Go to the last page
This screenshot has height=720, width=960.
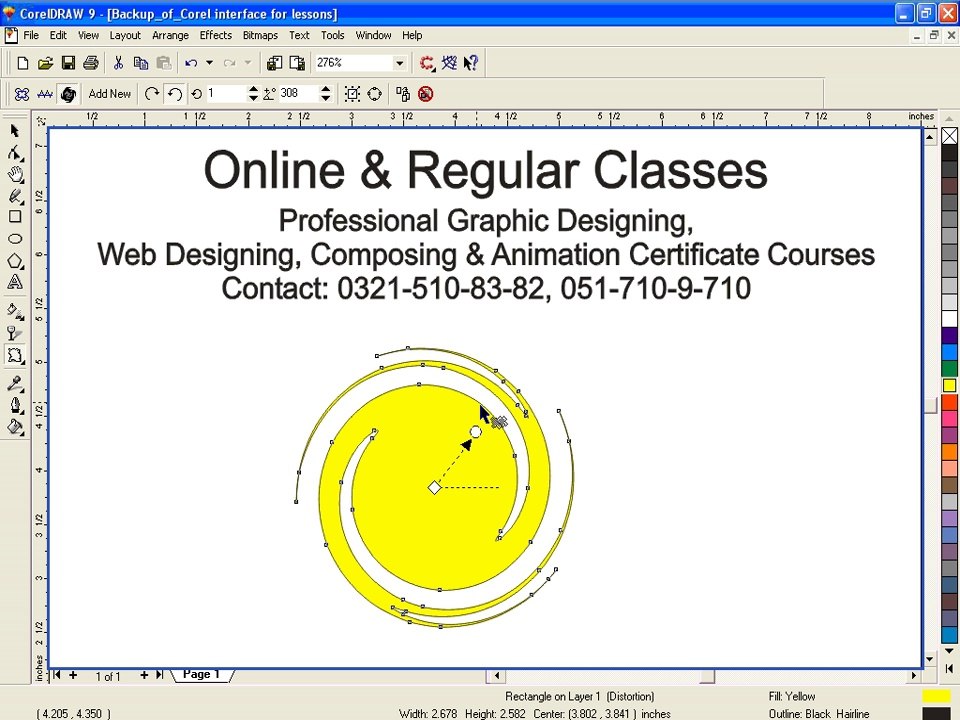pyautogui.click(x=159, y=675)
